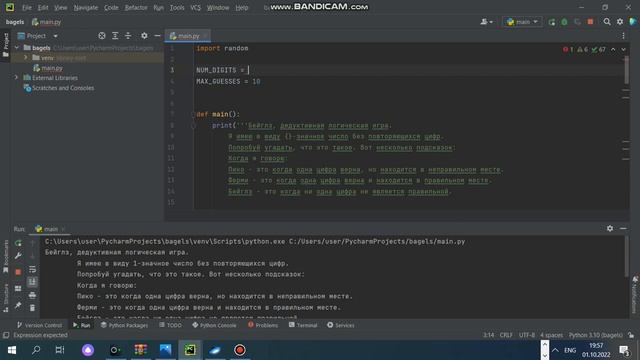Stop the process in the Run panel
This screenshot has width=640, height=360.
click(18, 272)
